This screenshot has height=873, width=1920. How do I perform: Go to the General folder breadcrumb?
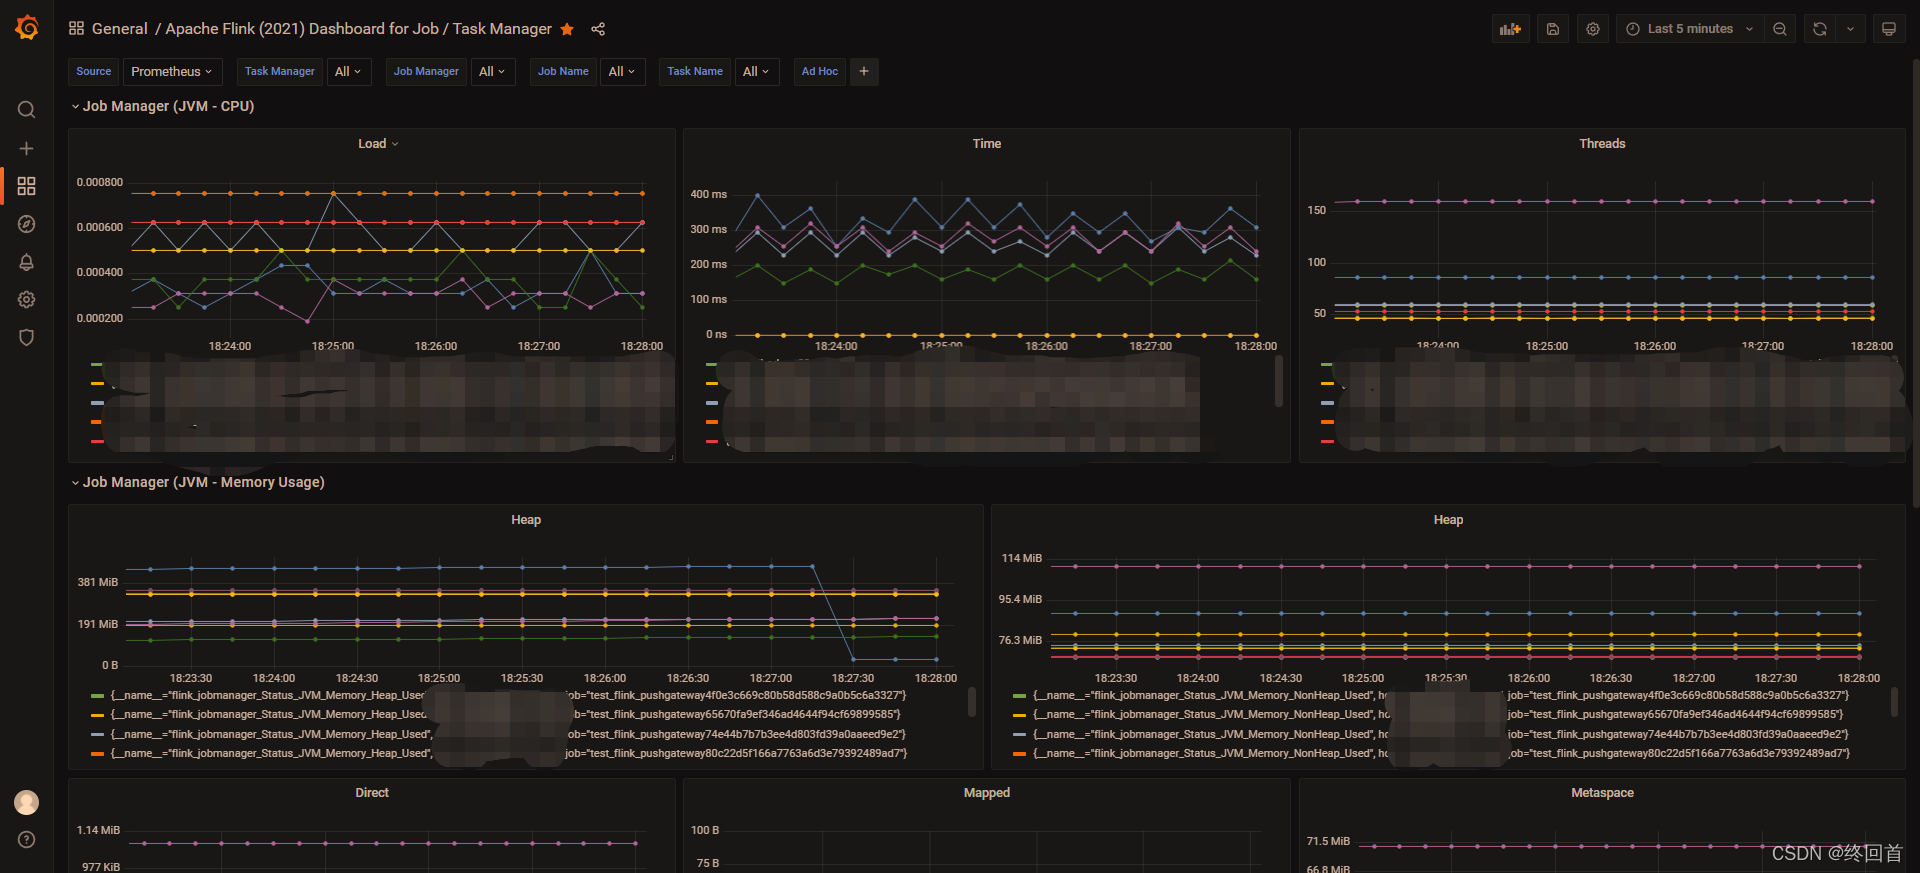(x=119, y=29)
